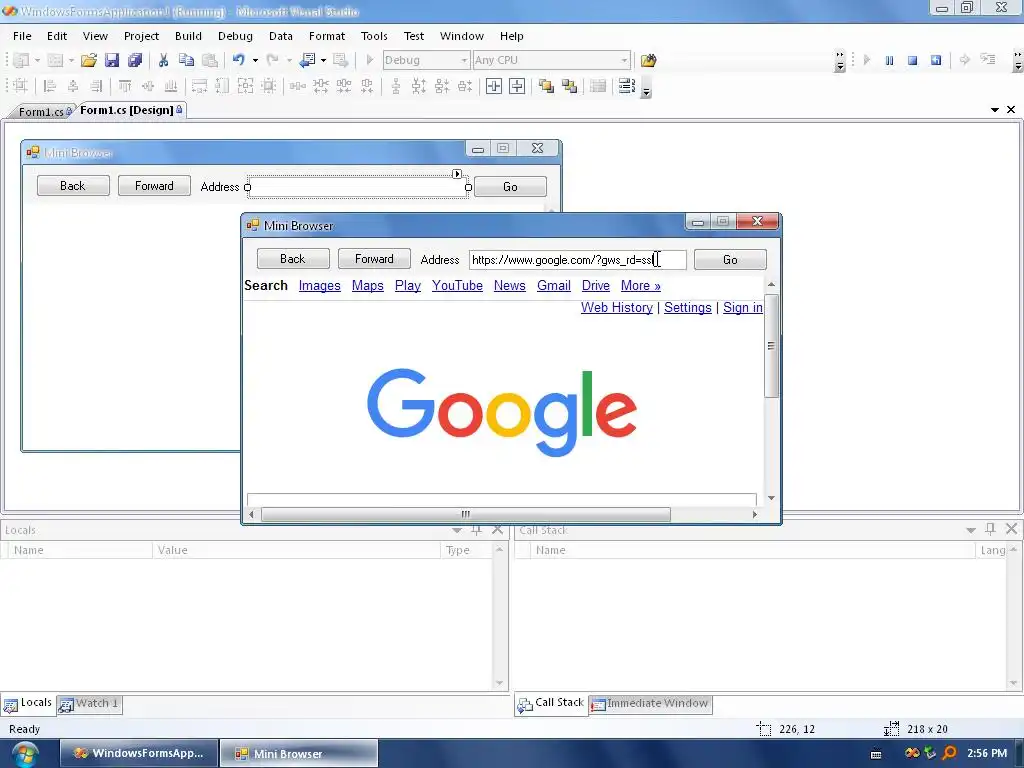Open the Images link on Google page

(319, 285)
